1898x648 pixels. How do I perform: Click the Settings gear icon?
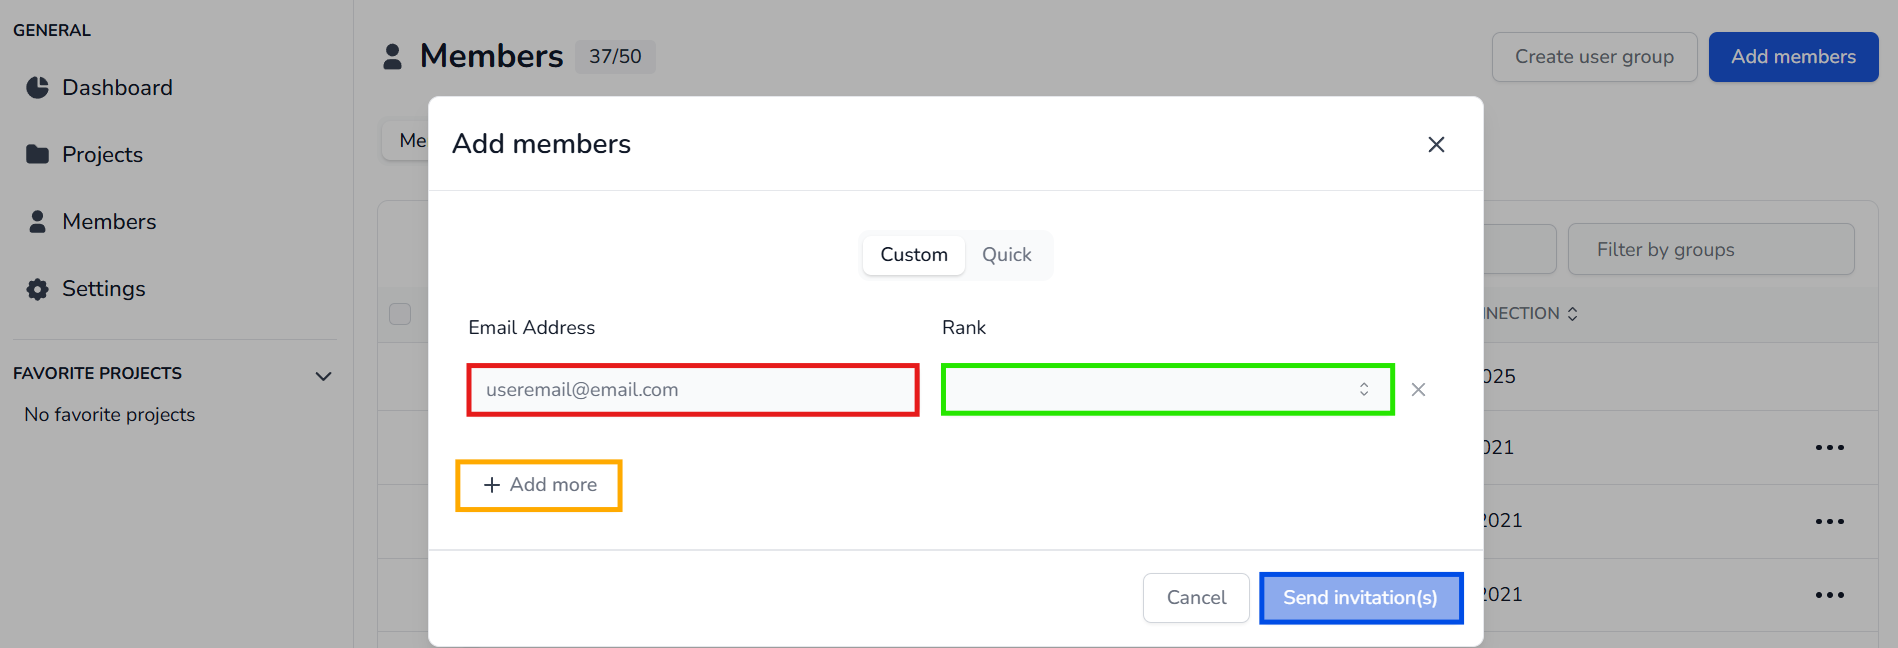(37, 289)
